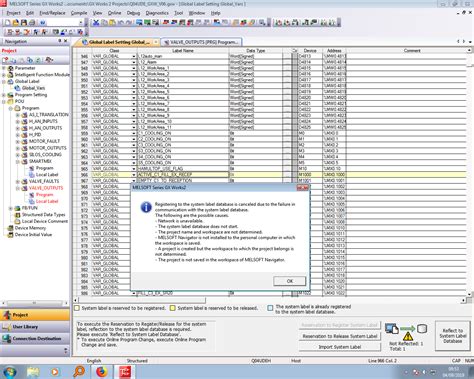Click the database cylinder icon
This screenshot has width=474, height=379.
click(422, 328)
